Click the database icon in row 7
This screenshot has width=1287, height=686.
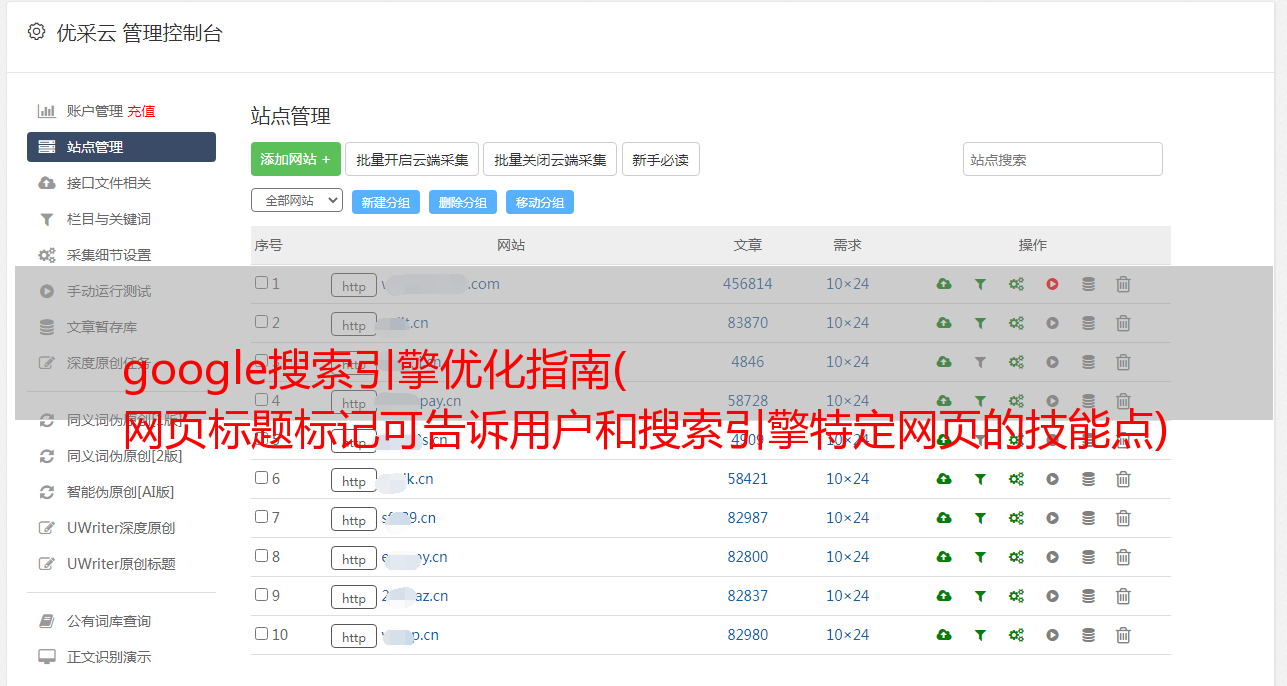(x=1088, y=518)
